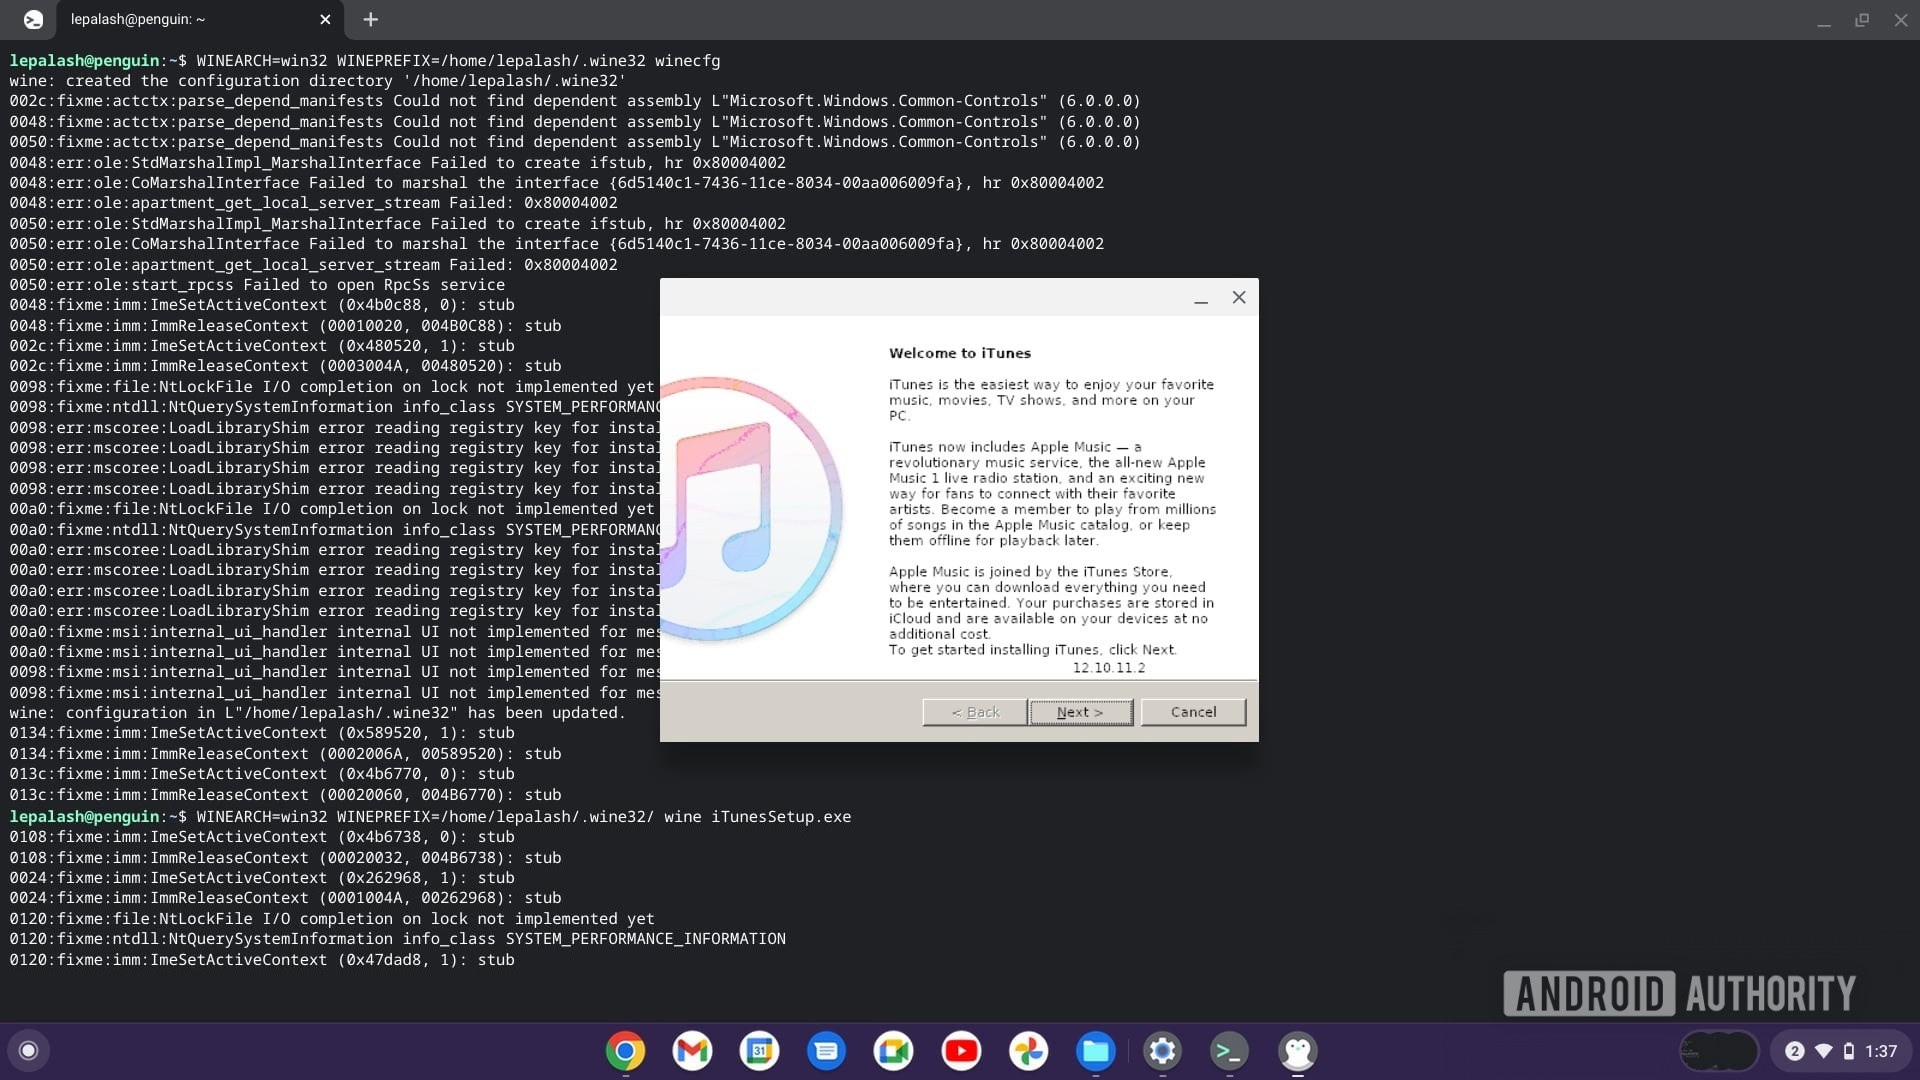This screenshot has height=1080, width=1920.
Task: Open Chrome browser from the shelf
Action: pyautogui.click(x=625, y=1051)
